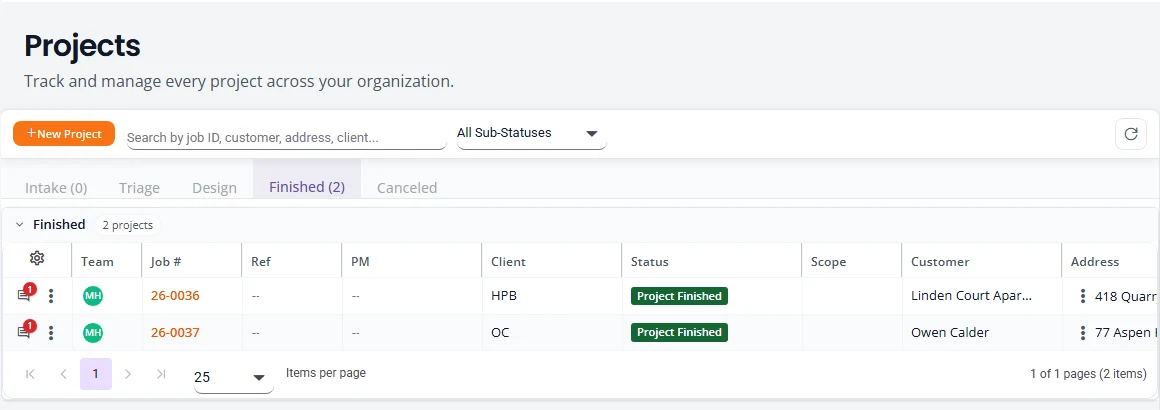Open items per page 25 dropdown
The width and height of the screenshot is (1160, 410).
[233, 377]
